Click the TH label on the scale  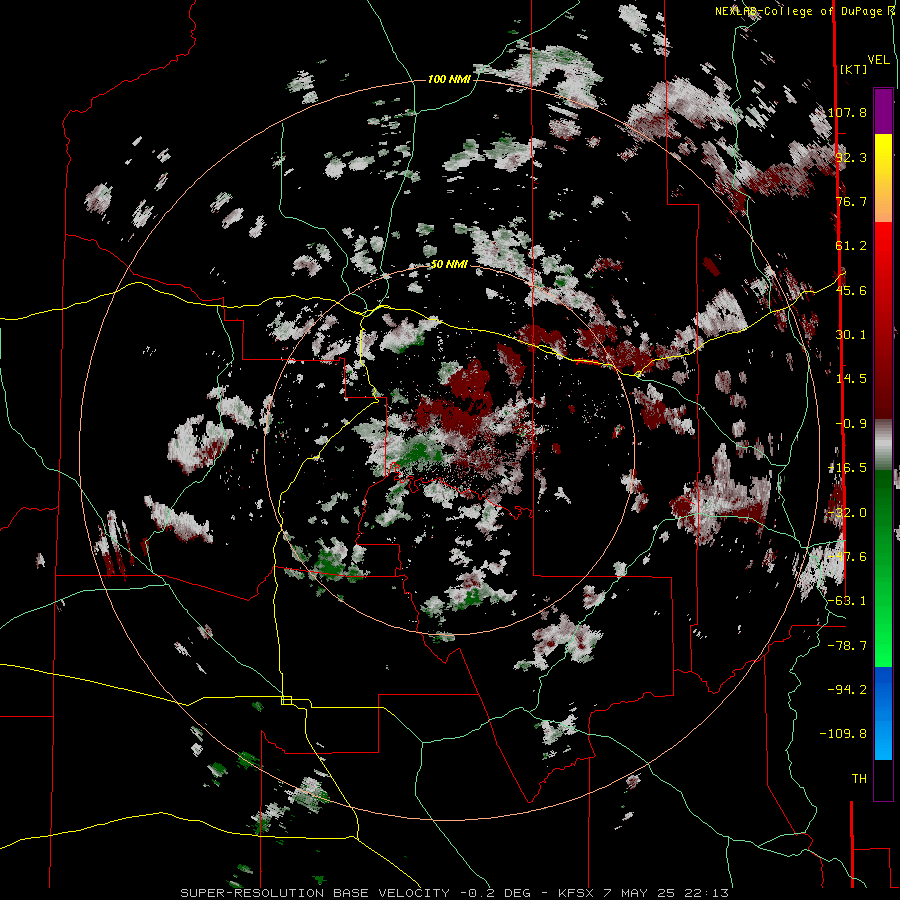point(859,779)
